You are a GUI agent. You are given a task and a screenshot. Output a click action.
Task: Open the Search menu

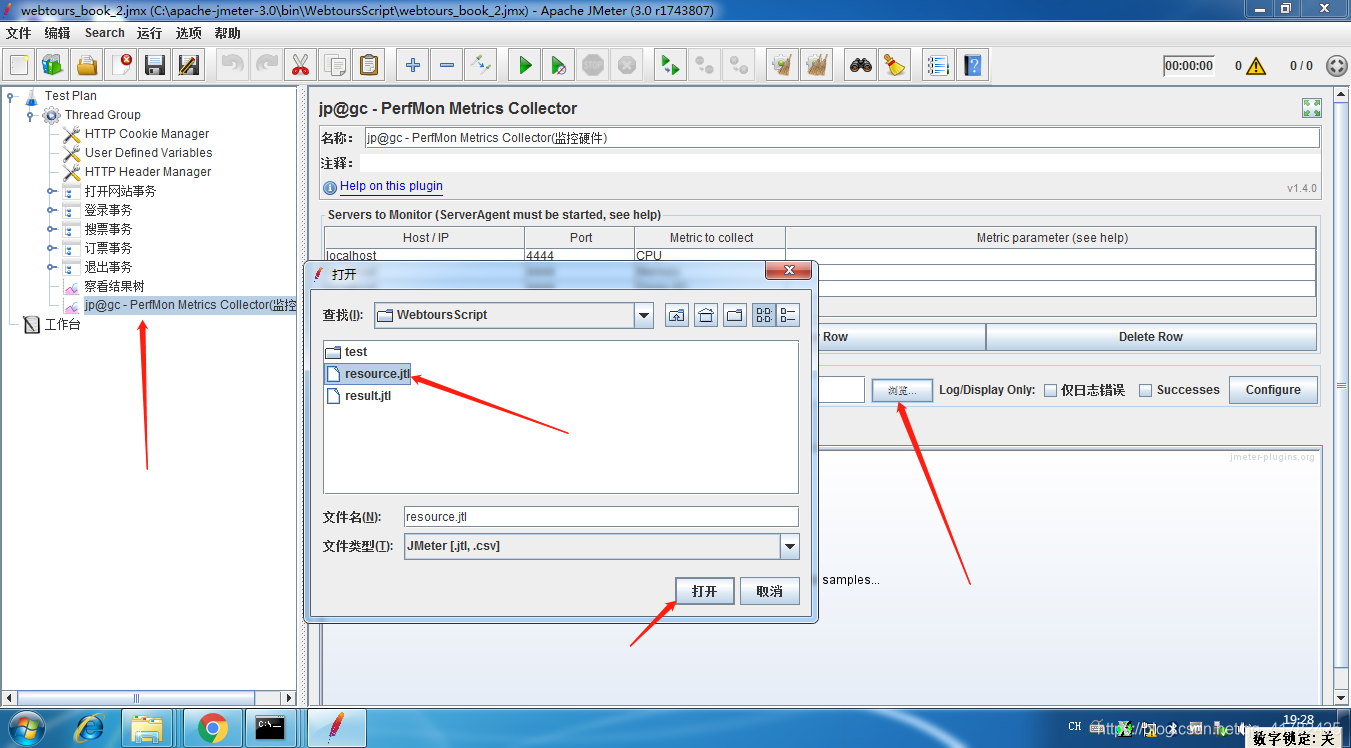[105, 33]
